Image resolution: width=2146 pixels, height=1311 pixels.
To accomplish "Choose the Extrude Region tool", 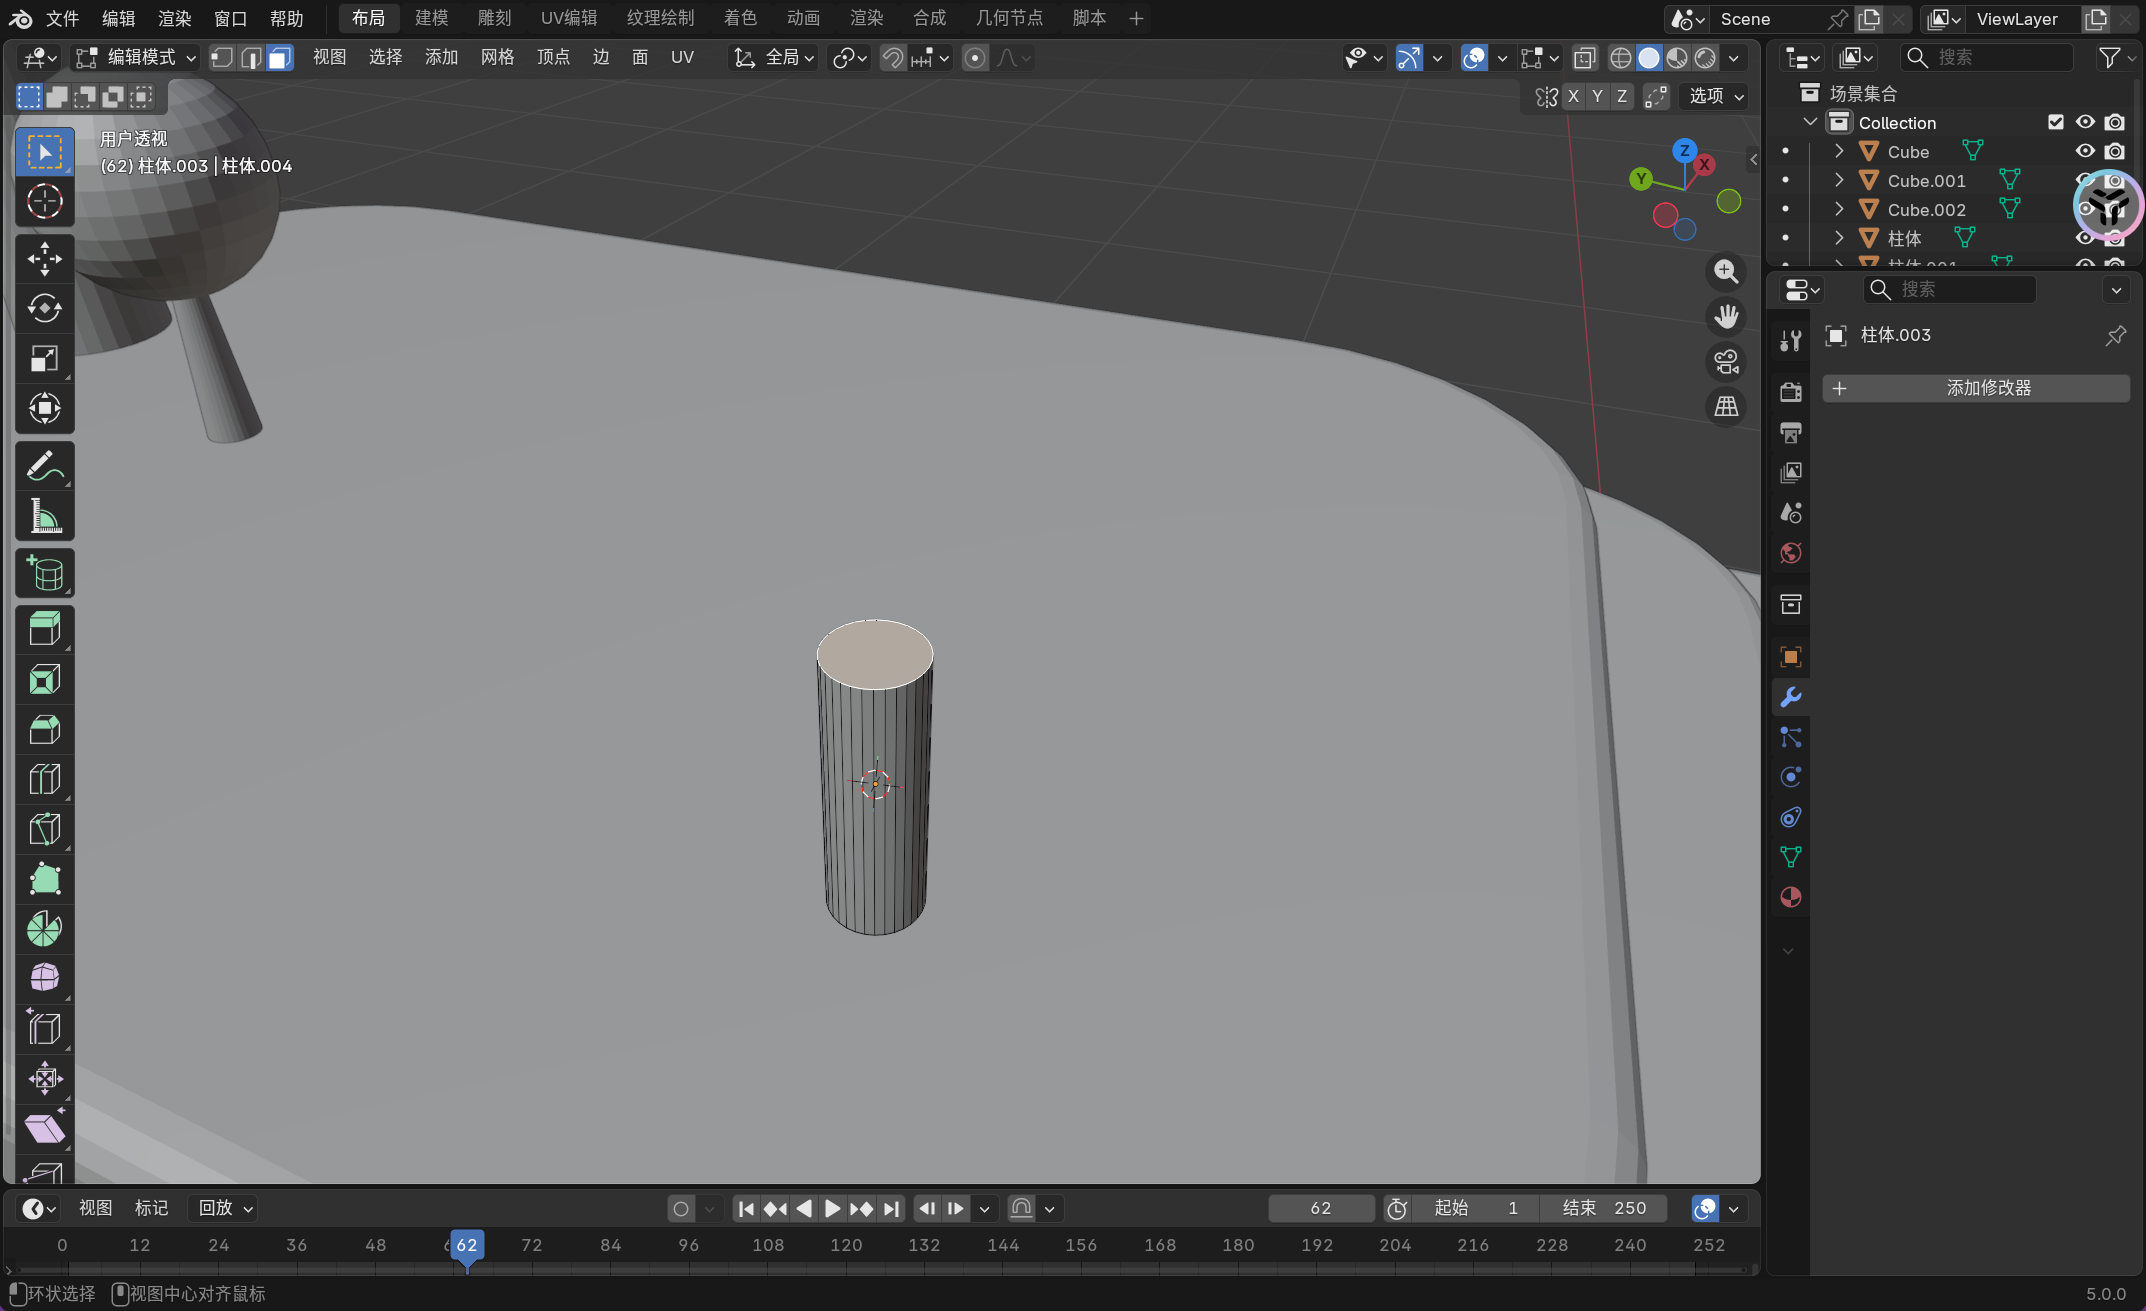I will click(44, 630).
